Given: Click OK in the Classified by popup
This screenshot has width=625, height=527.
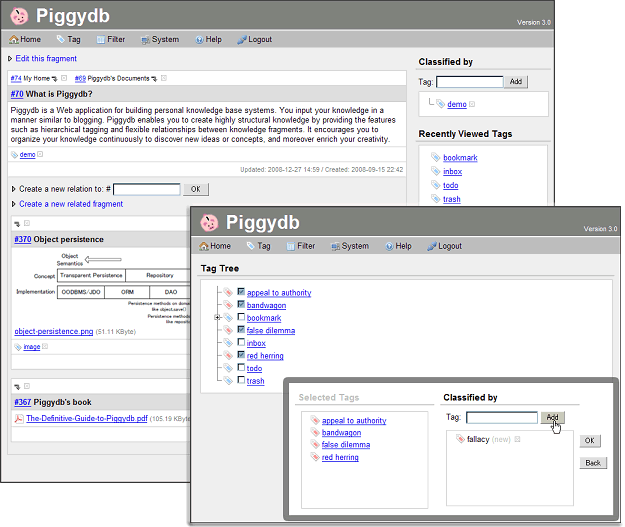Looking at the screenshot, I should click(x=590, y=441).
